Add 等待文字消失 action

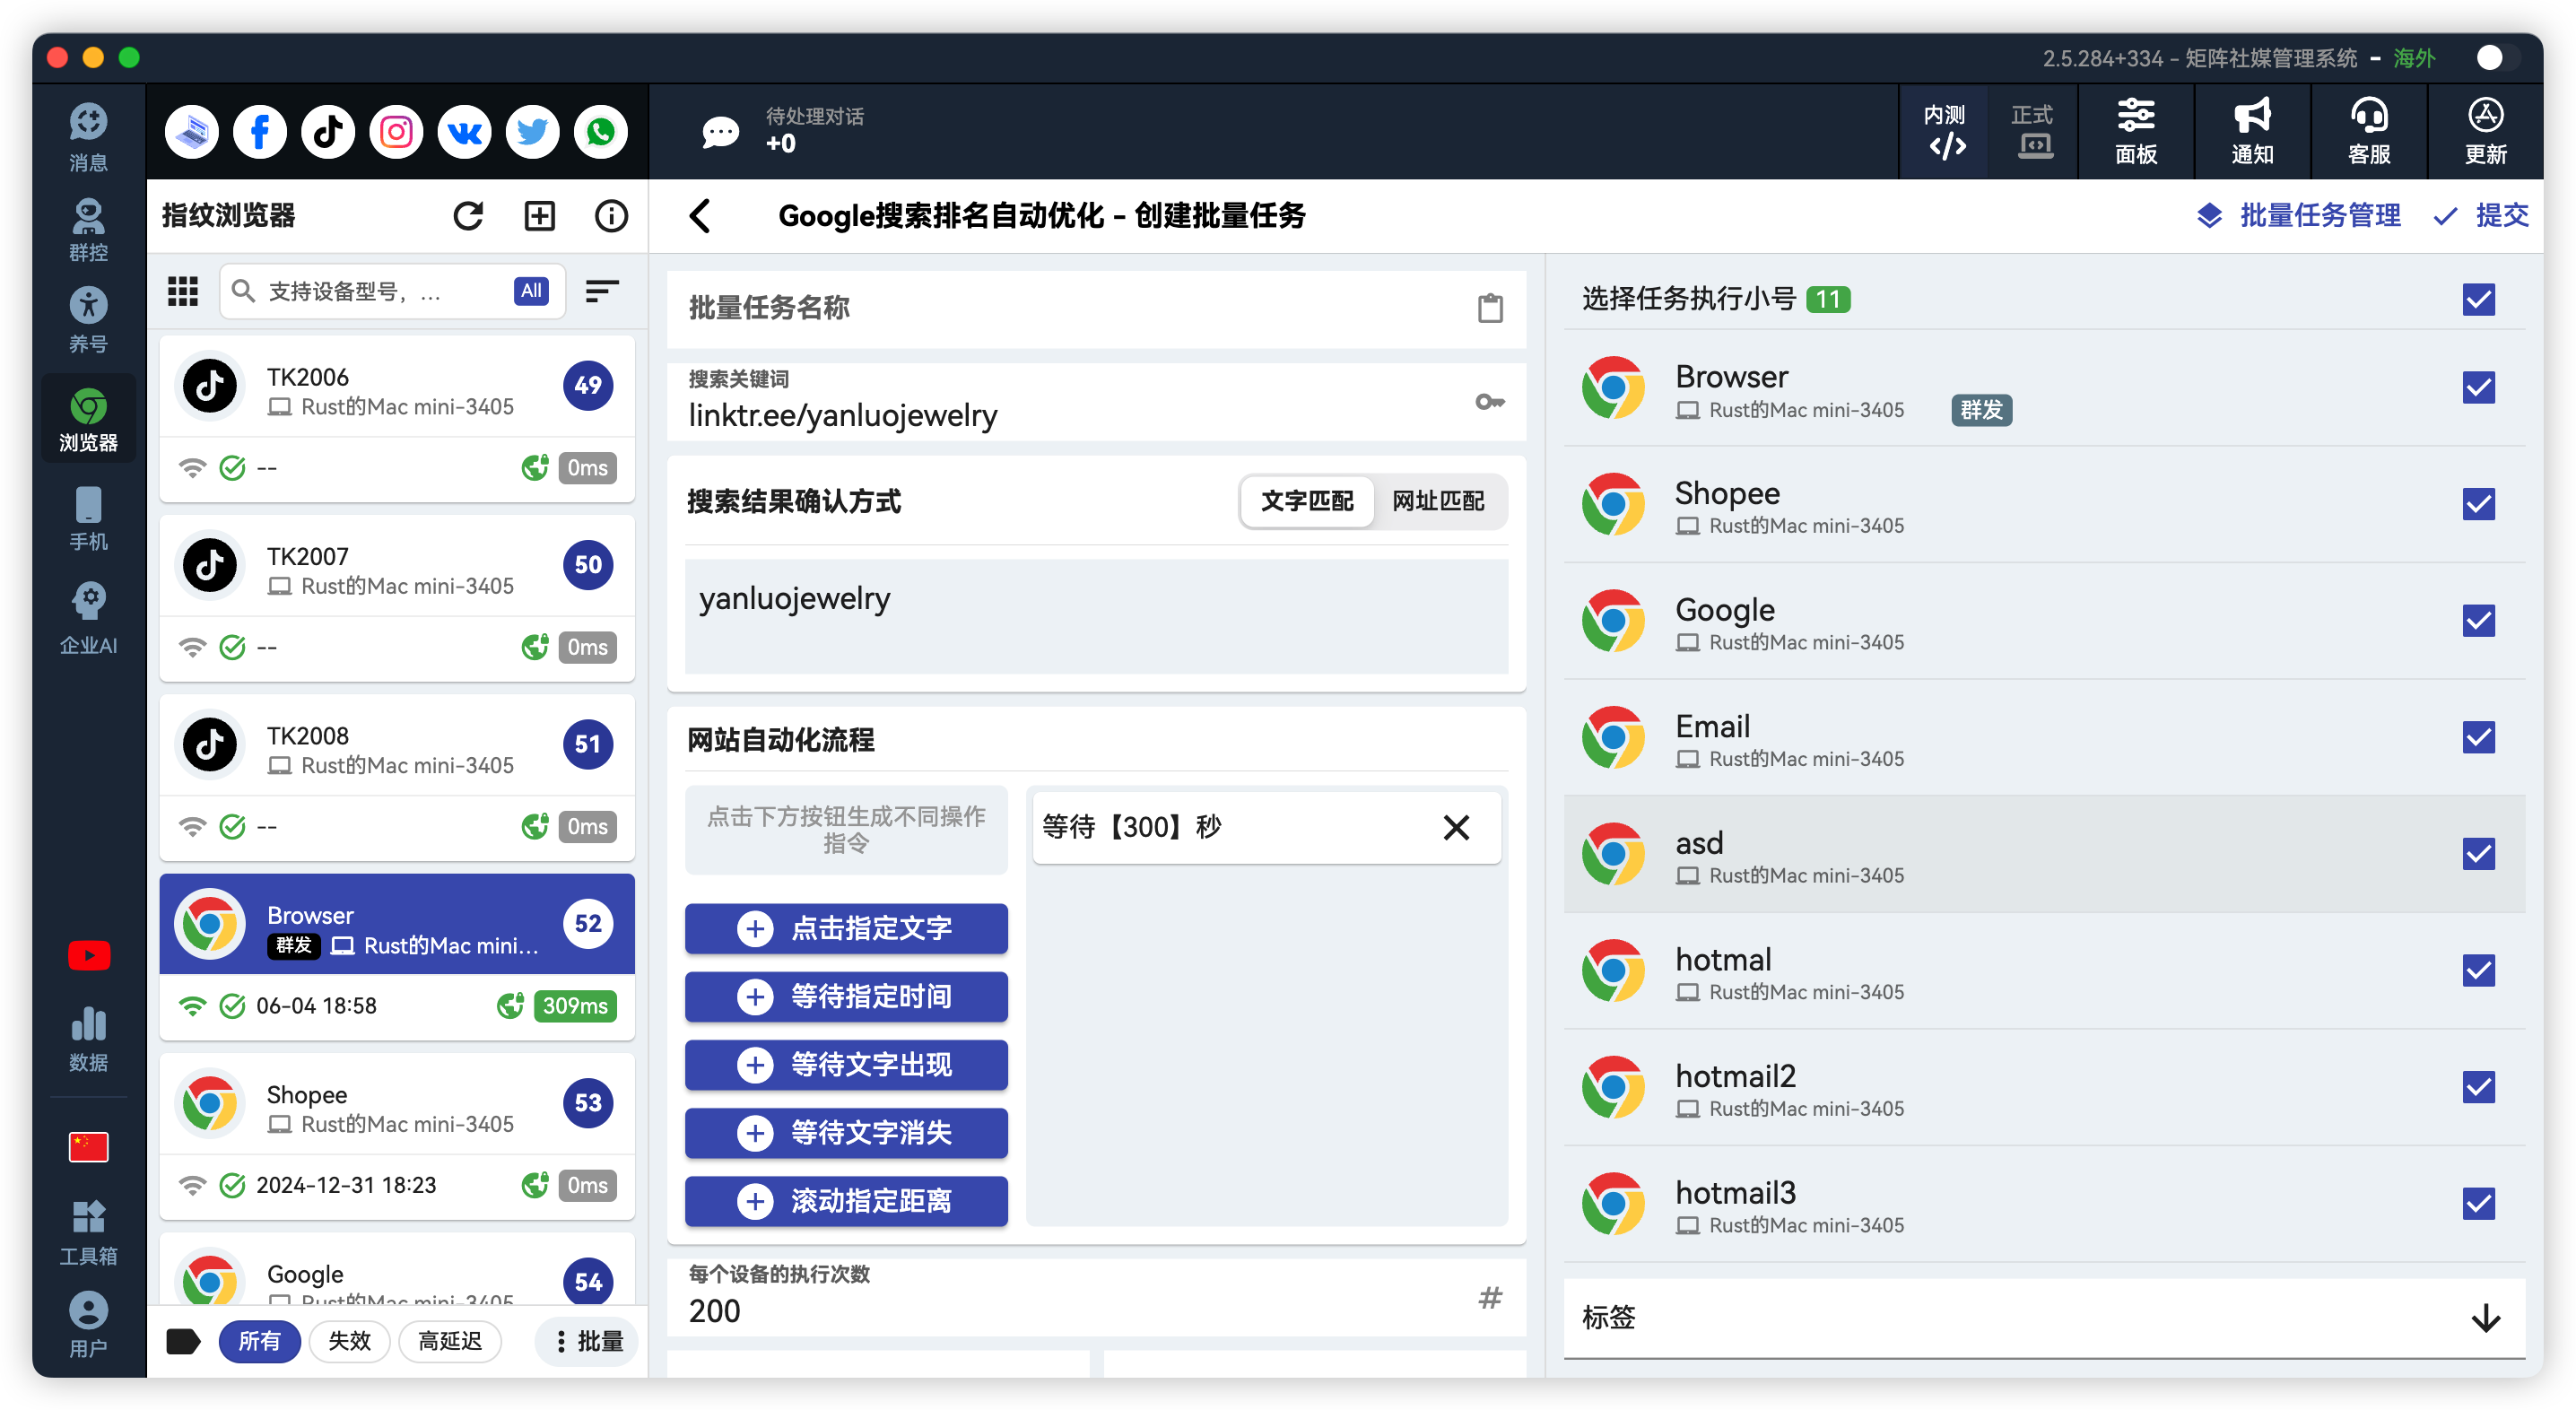846,1132
